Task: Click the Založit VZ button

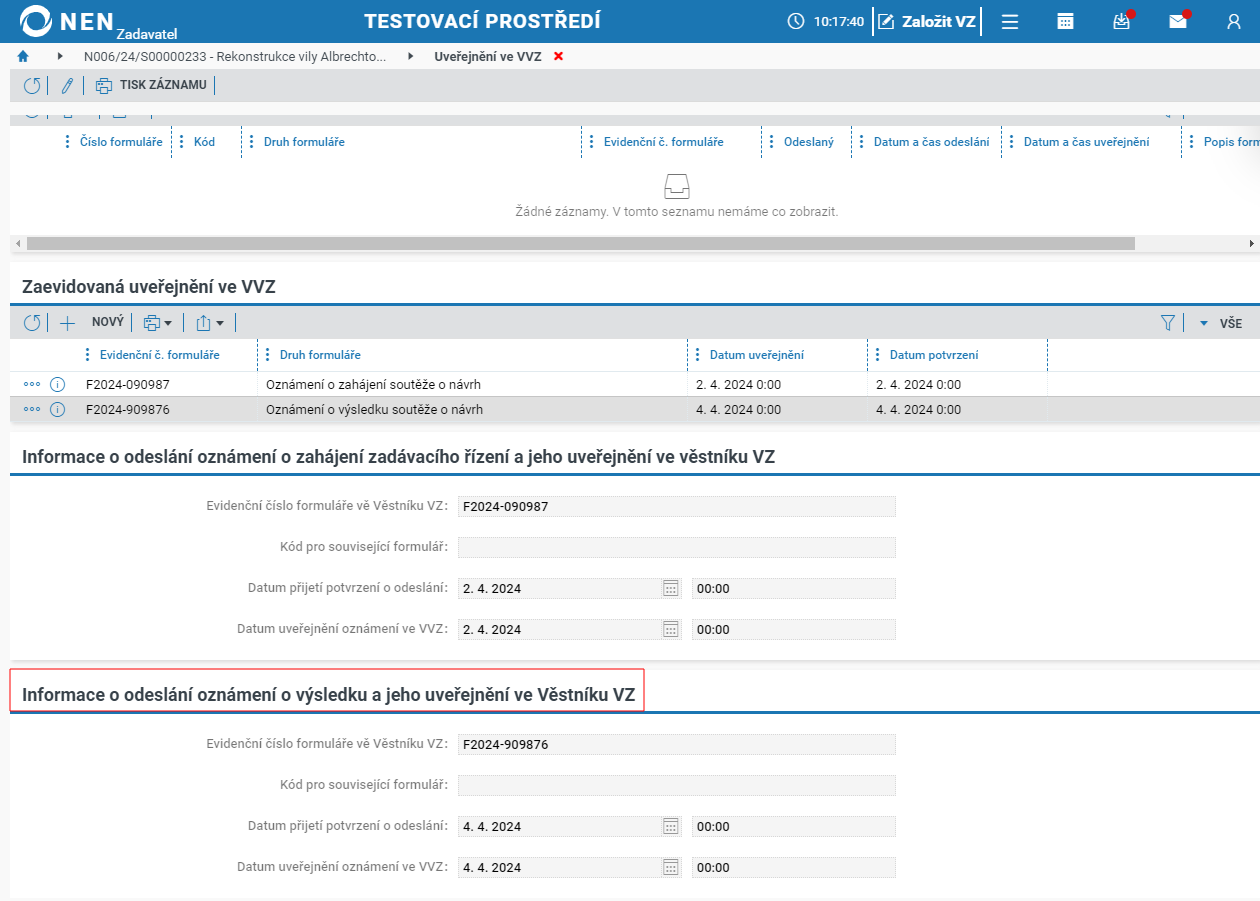Action: [927, 21]
